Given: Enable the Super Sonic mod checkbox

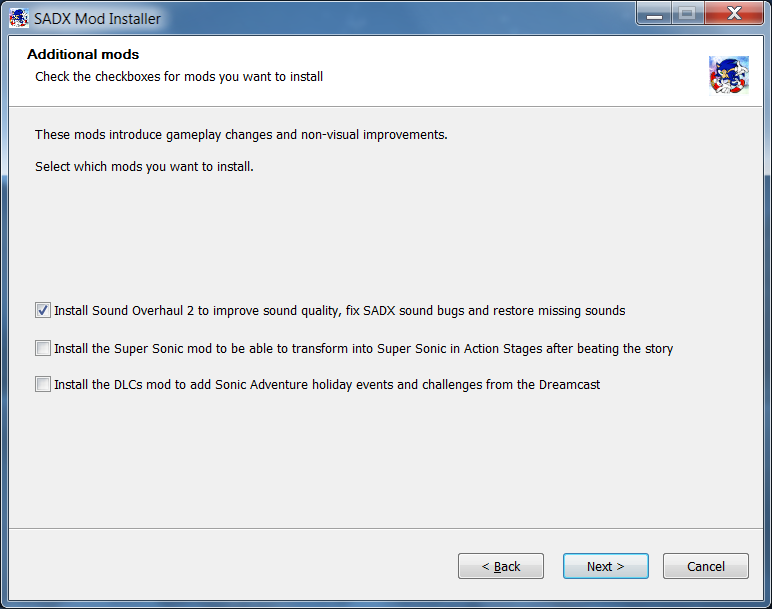Looking at the screenshot, I should click(43, 348).
